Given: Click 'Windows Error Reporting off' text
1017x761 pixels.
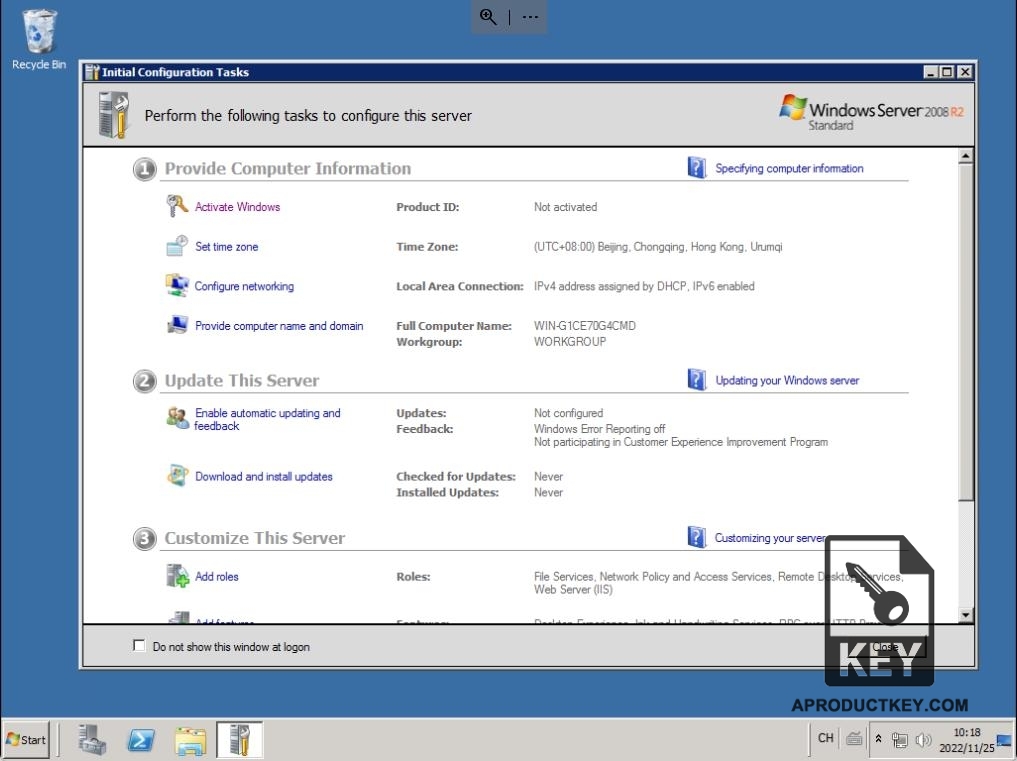Looking at the screenshot, I should (x=599, y=429).
